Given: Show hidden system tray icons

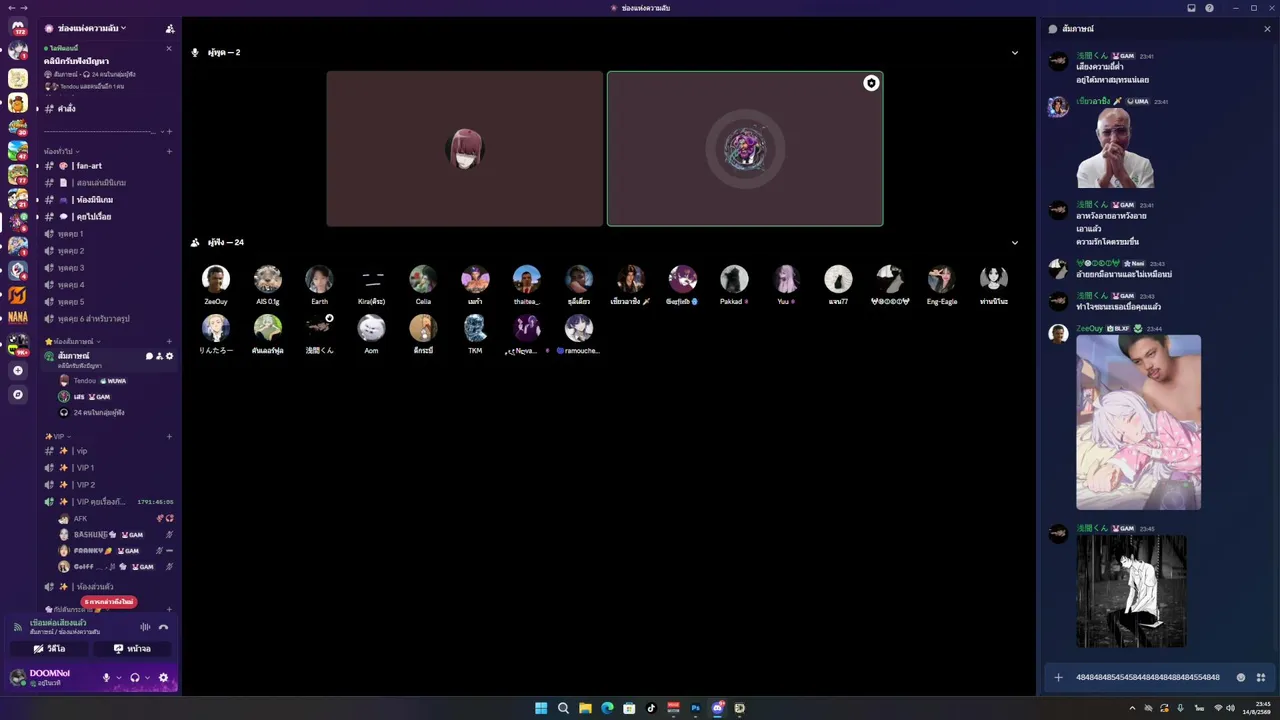Looking at the screenshot, I should (1132, 708).
